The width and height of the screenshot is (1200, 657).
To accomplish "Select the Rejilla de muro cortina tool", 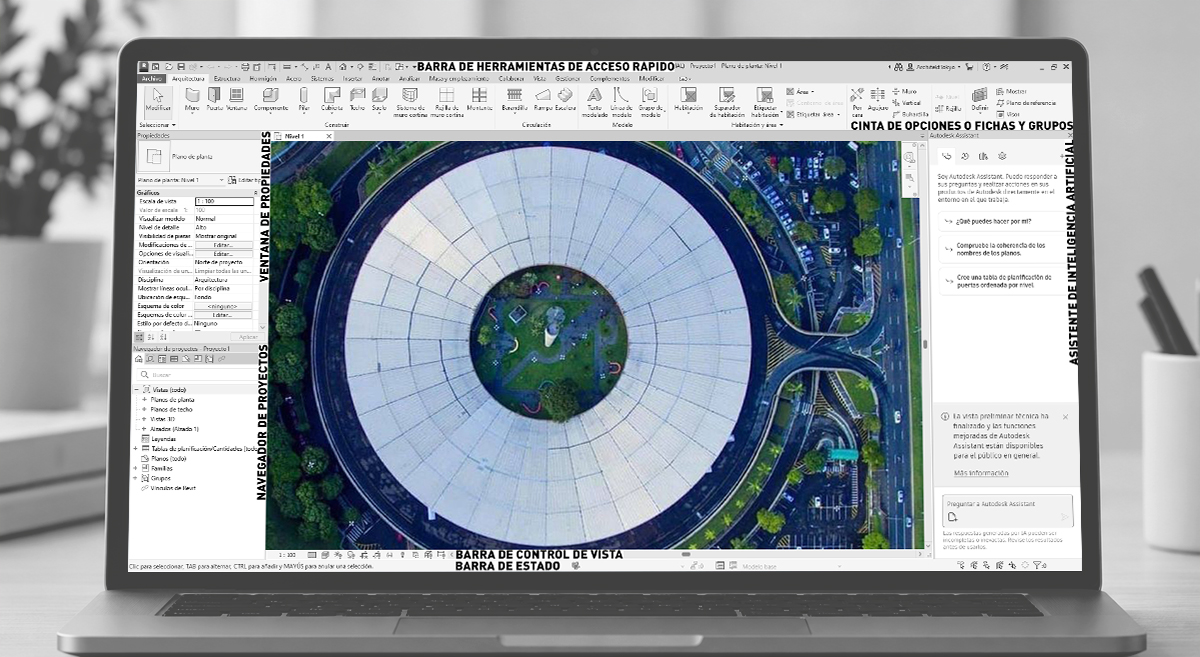I will pos(446,103).
